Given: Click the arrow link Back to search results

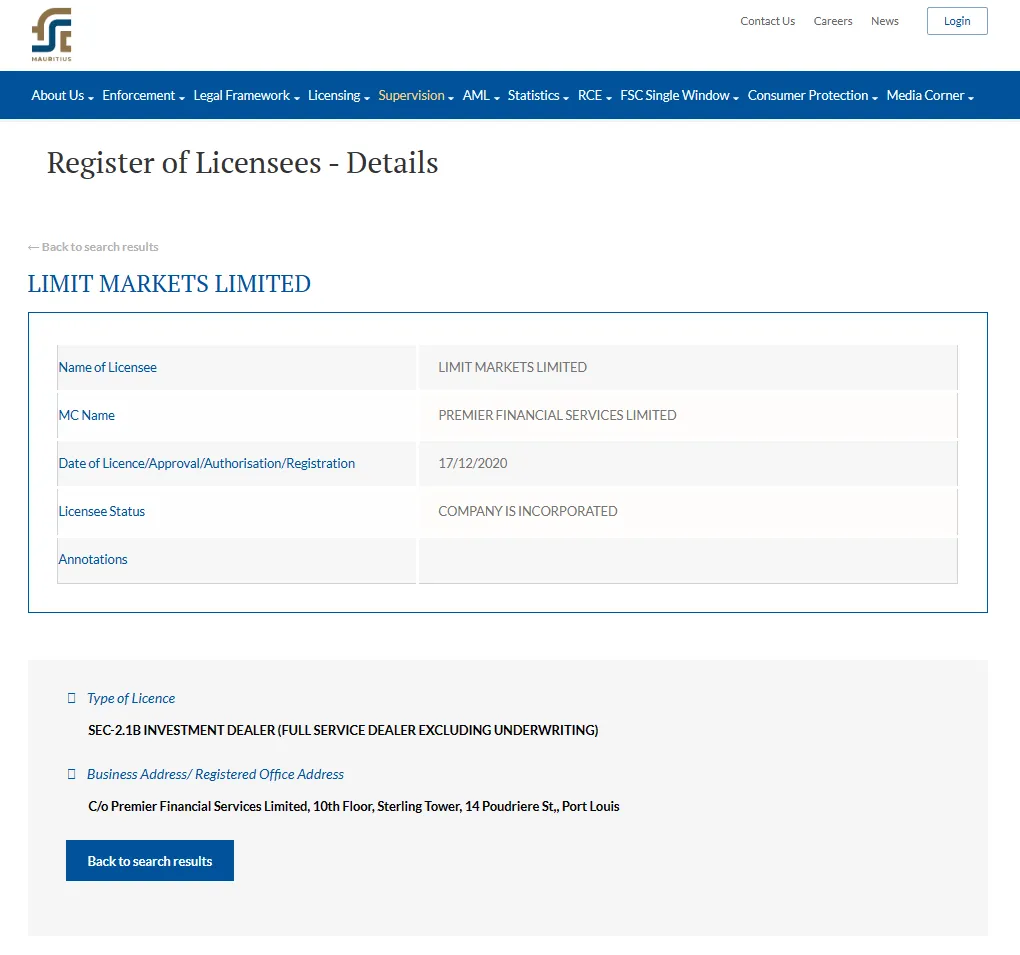Looking at the screenshot, I should click(x=93, y=247).
